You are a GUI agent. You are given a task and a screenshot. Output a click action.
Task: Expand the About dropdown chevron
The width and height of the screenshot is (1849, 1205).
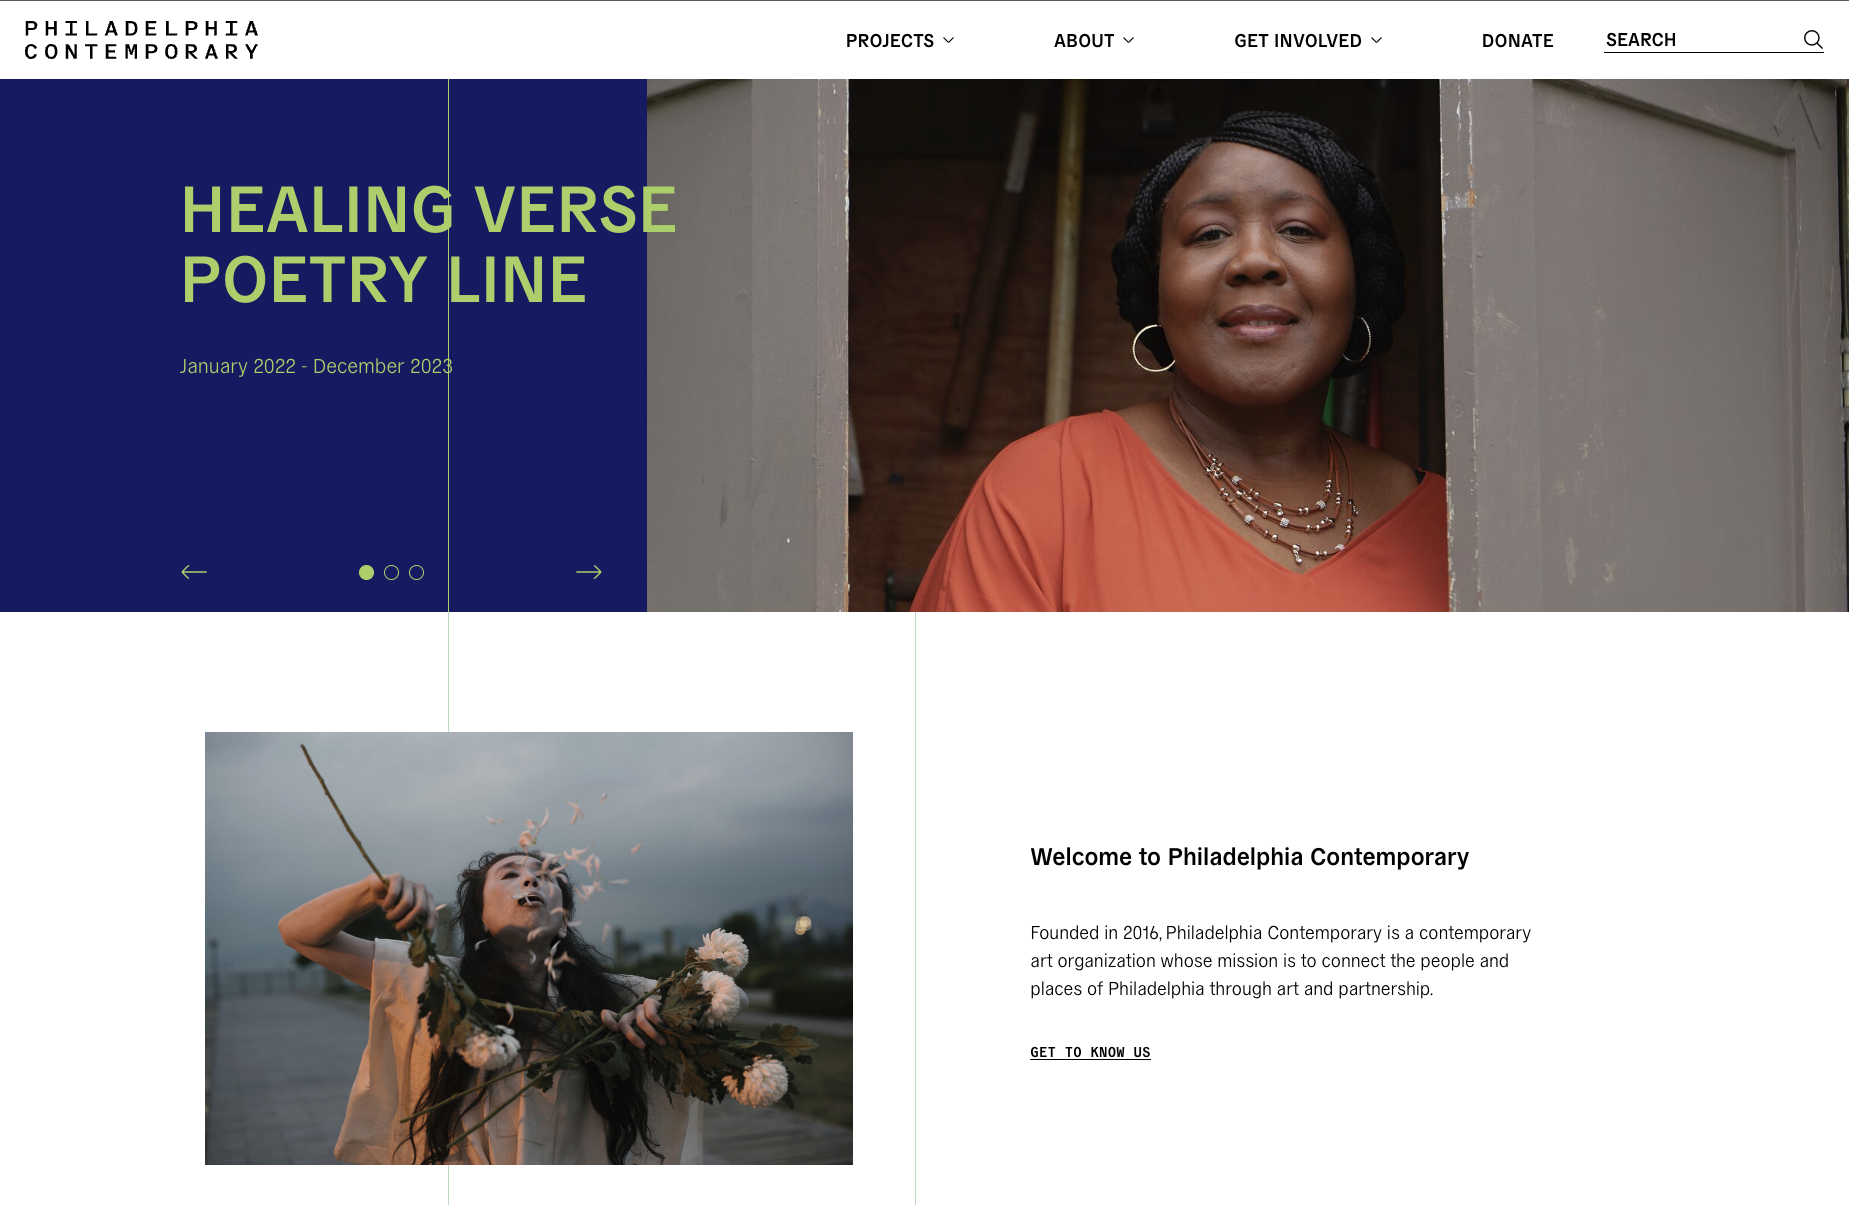(1129, 40)
